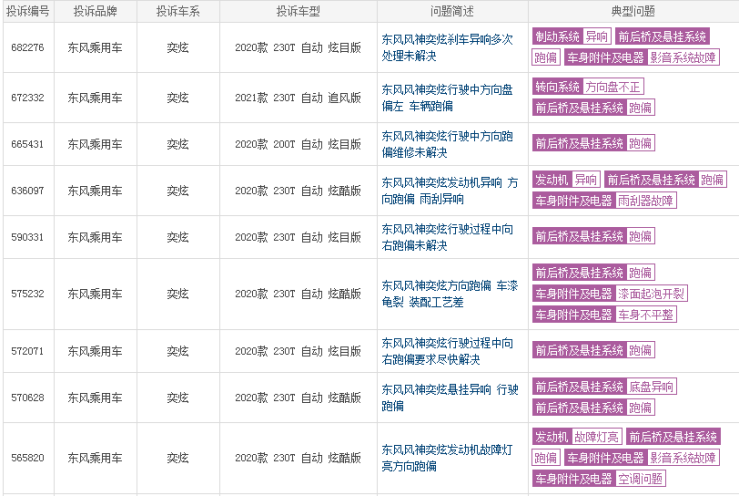The height and width of the screenshot is (496, 739).
Task: Click the 投诉编号 column header
Action: (x=27, y=11)
